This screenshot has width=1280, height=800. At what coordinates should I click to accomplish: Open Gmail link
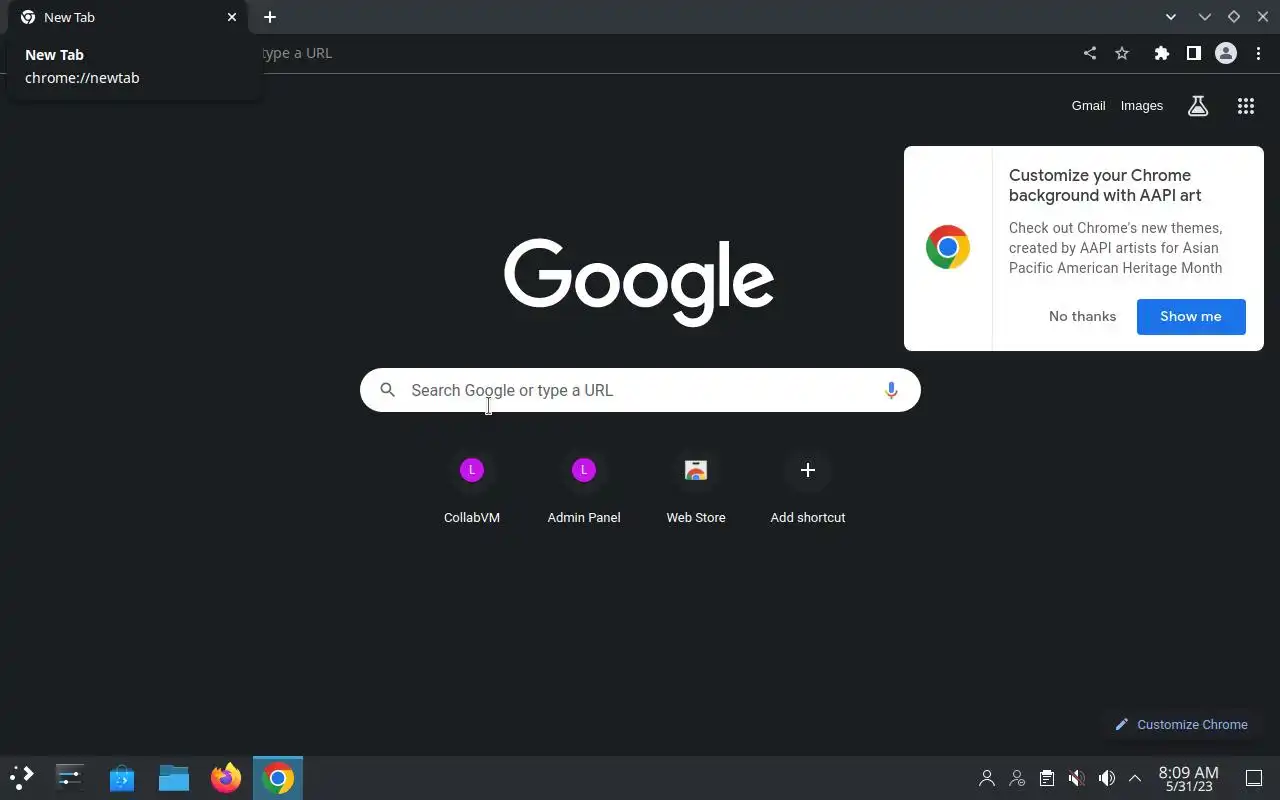pos(1088,105)
